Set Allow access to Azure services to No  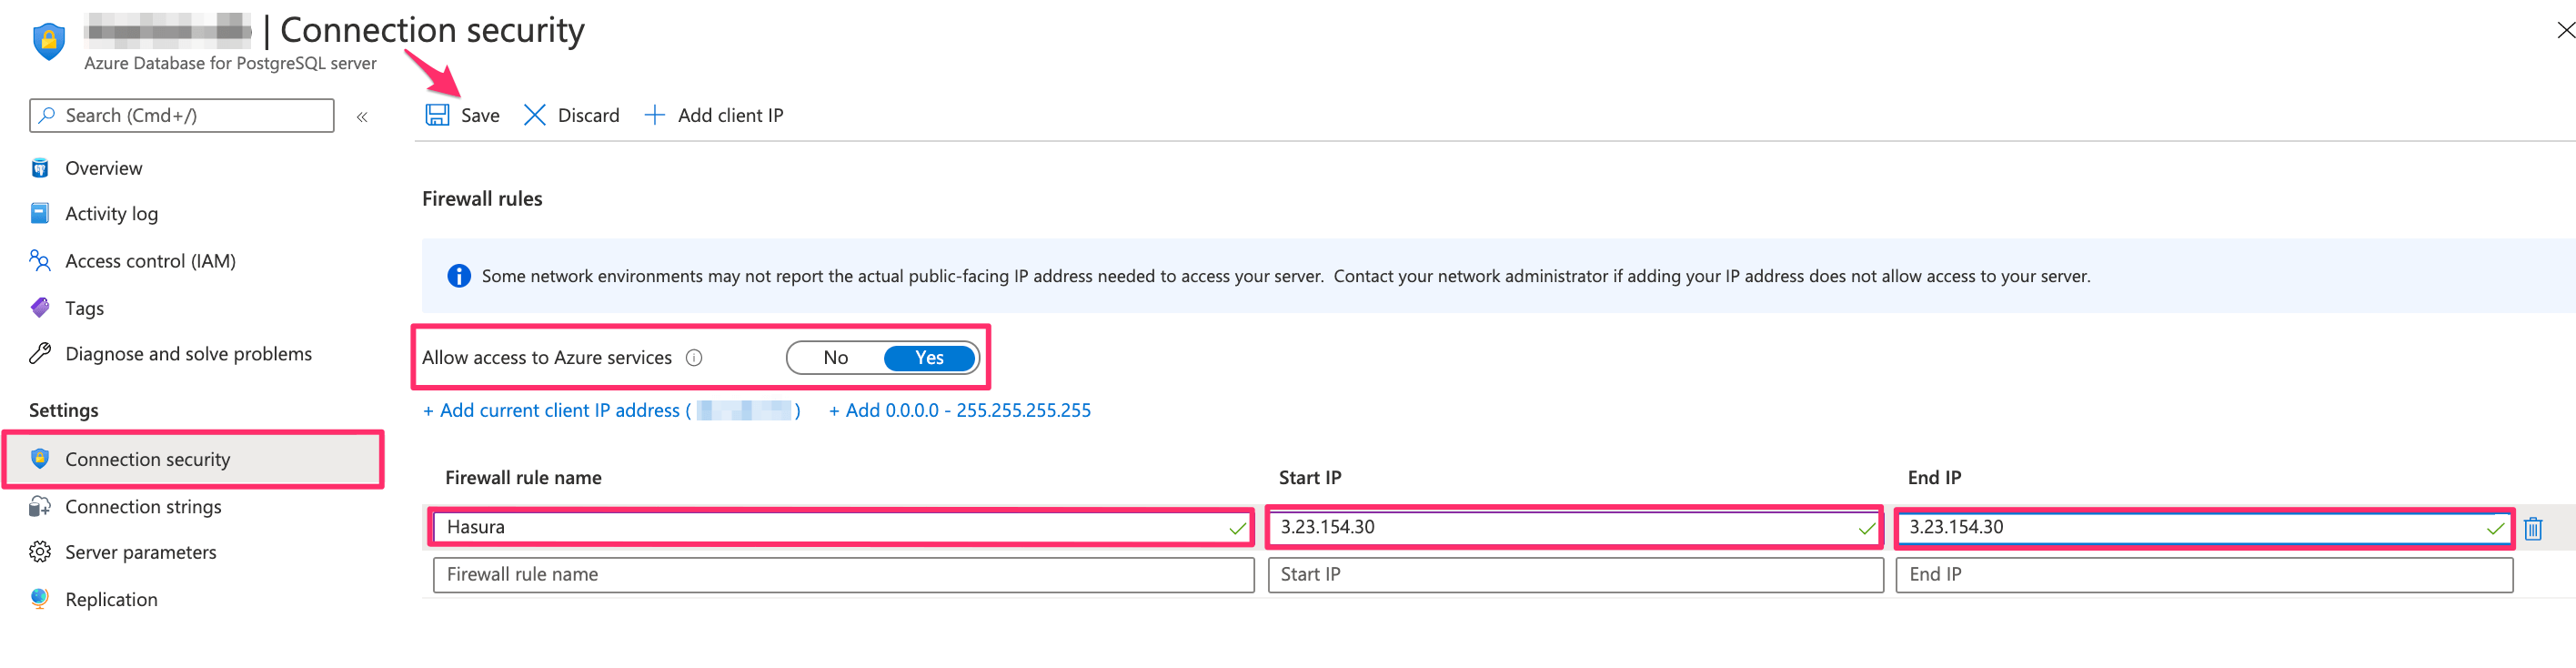[835, 358]
